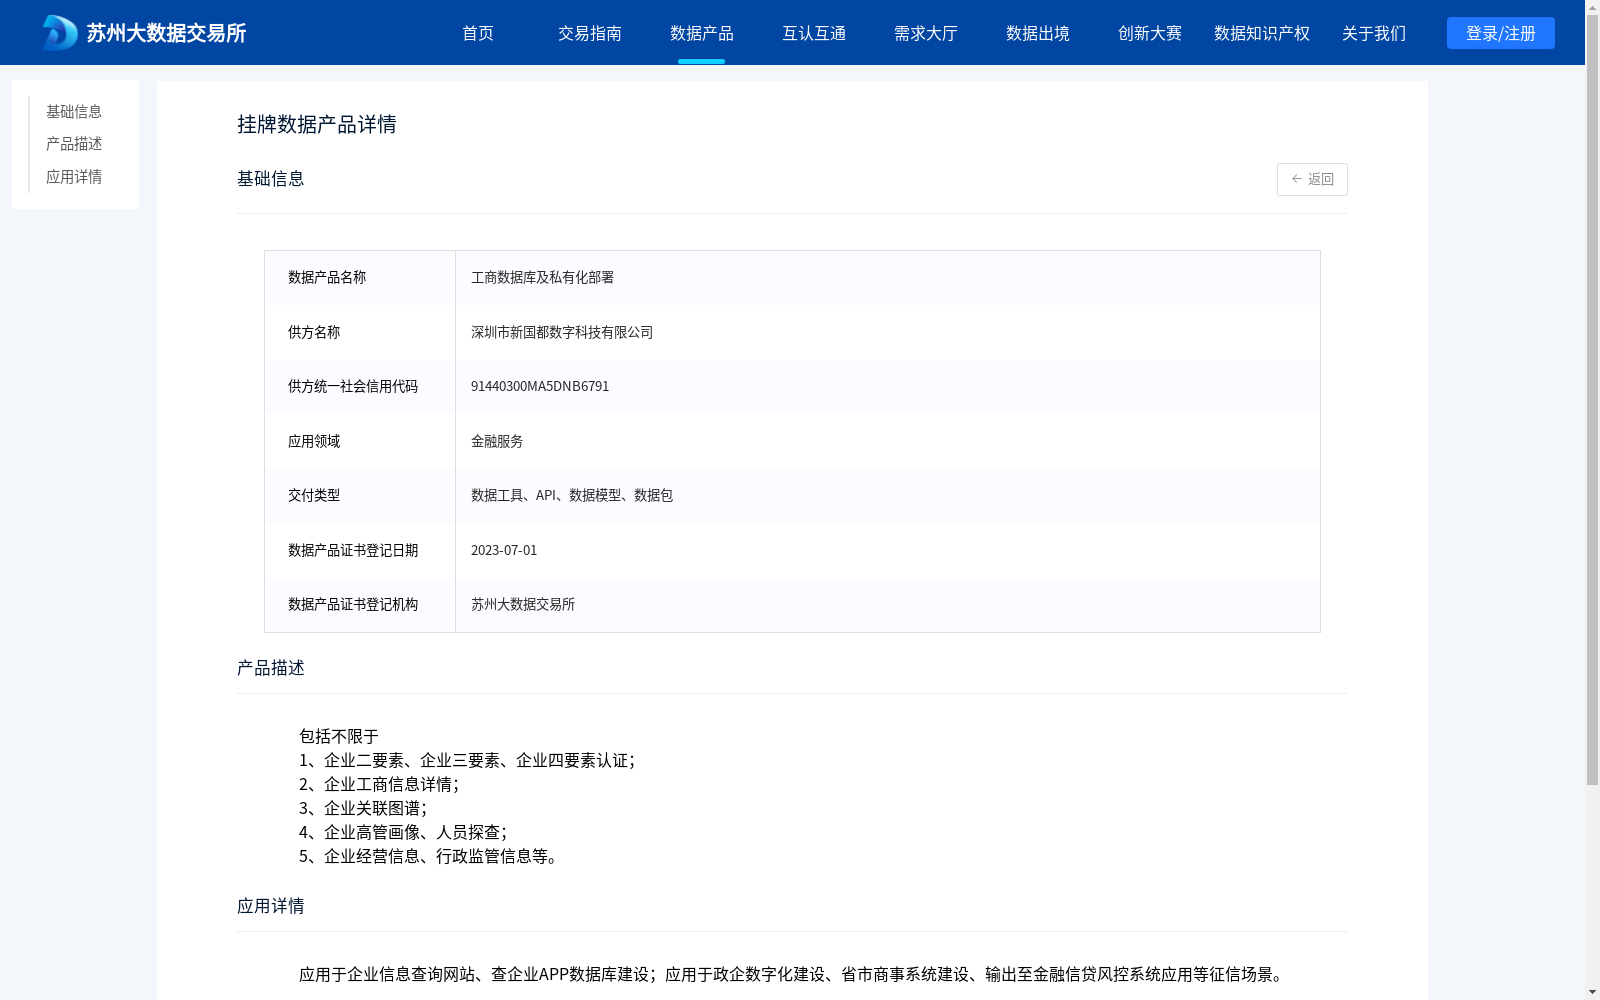Click the 苏州大数据交易所 logo icon
Viewport: 1600px width, 1000px height.
point(60,33)
